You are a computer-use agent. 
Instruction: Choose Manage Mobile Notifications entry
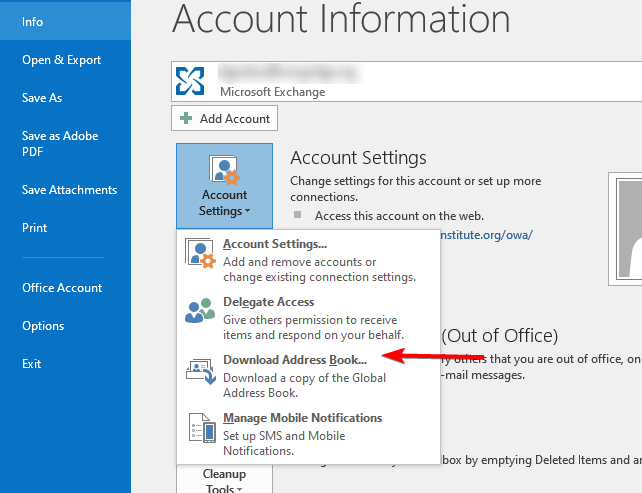[x=308, y=434]
